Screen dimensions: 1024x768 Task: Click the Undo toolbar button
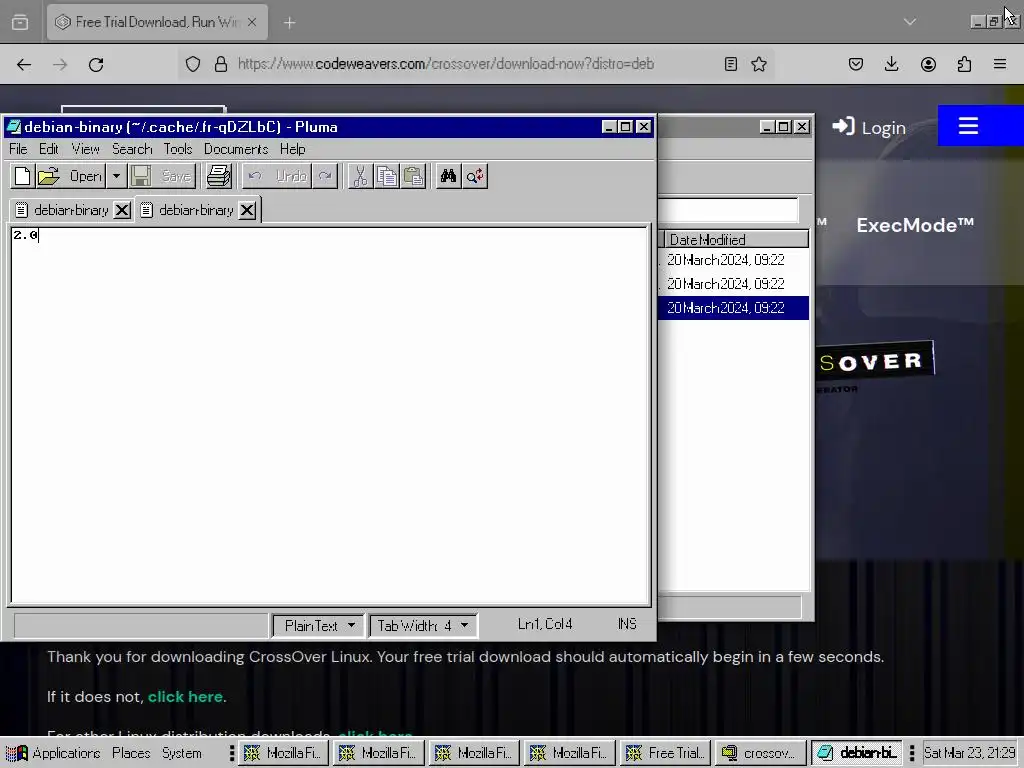(278, 176)
